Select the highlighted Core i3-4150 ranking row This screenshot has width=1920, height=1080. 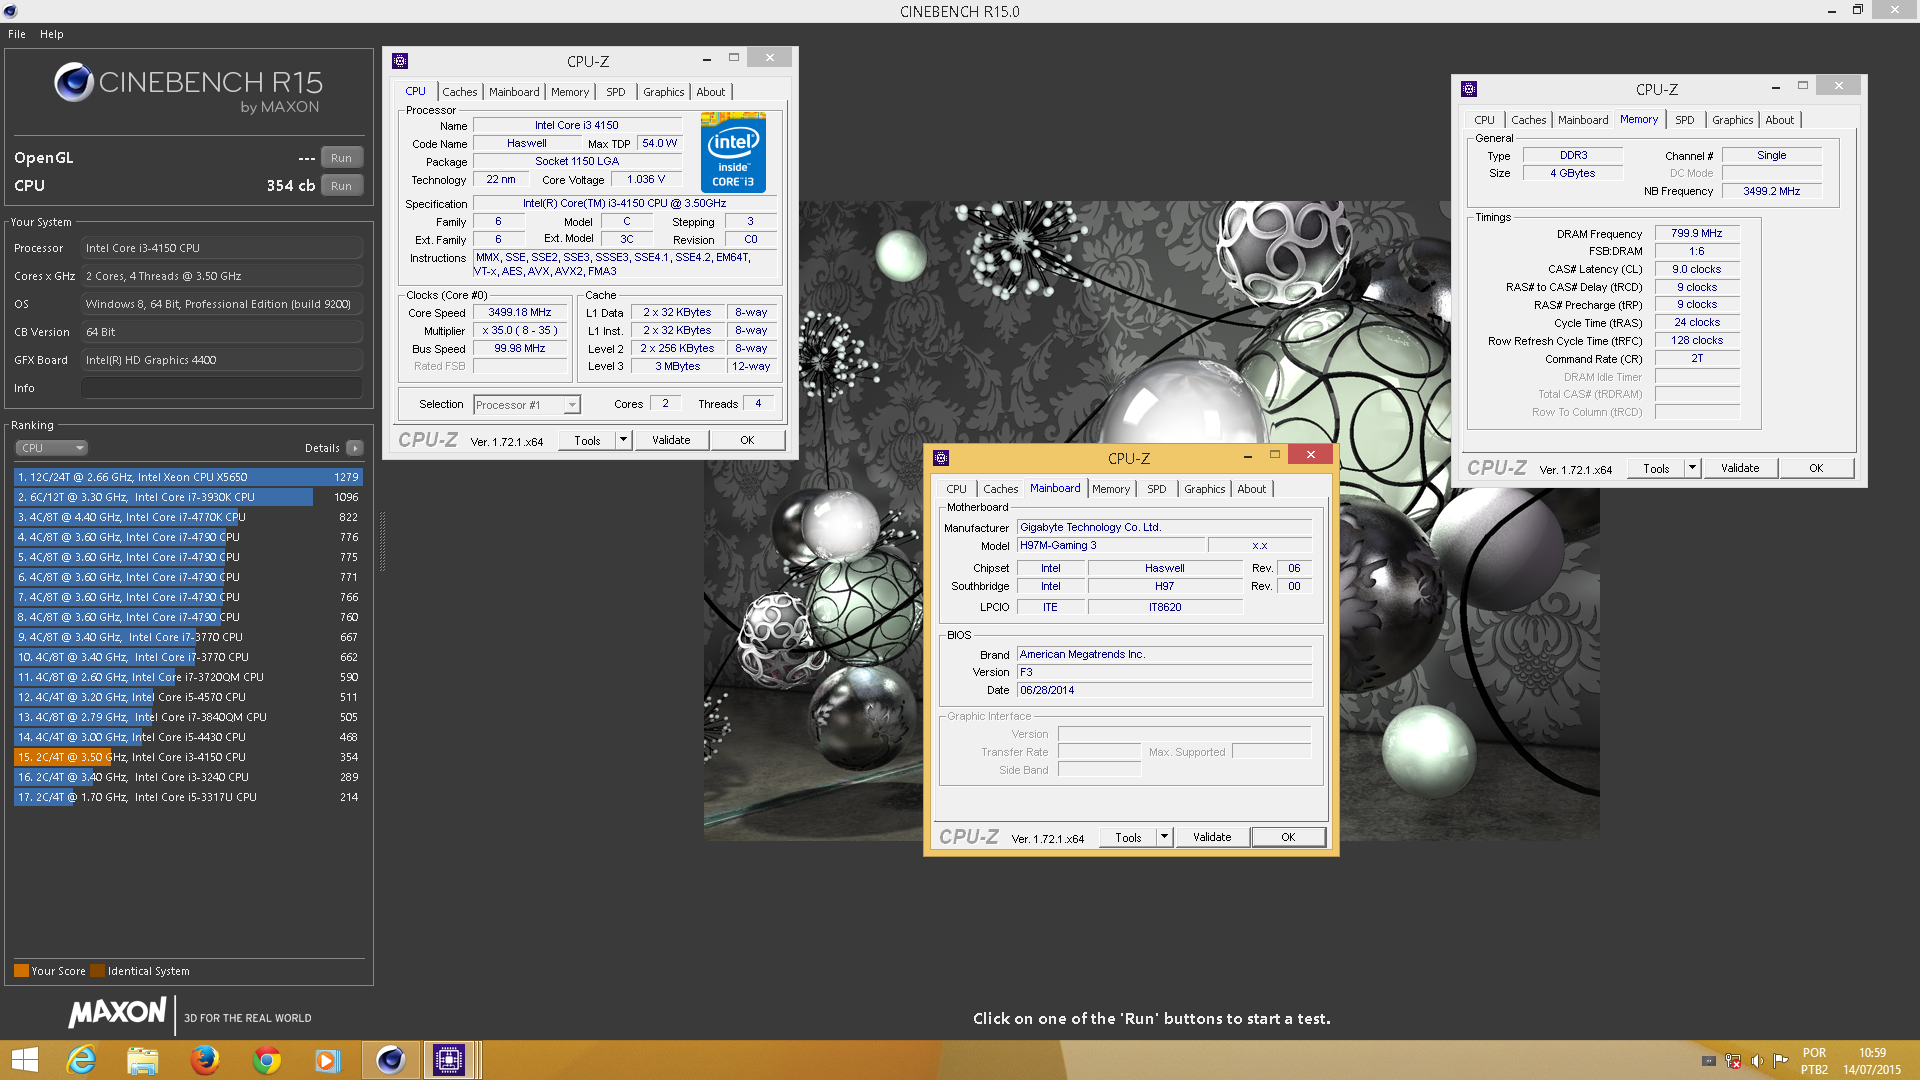(188, 757)
